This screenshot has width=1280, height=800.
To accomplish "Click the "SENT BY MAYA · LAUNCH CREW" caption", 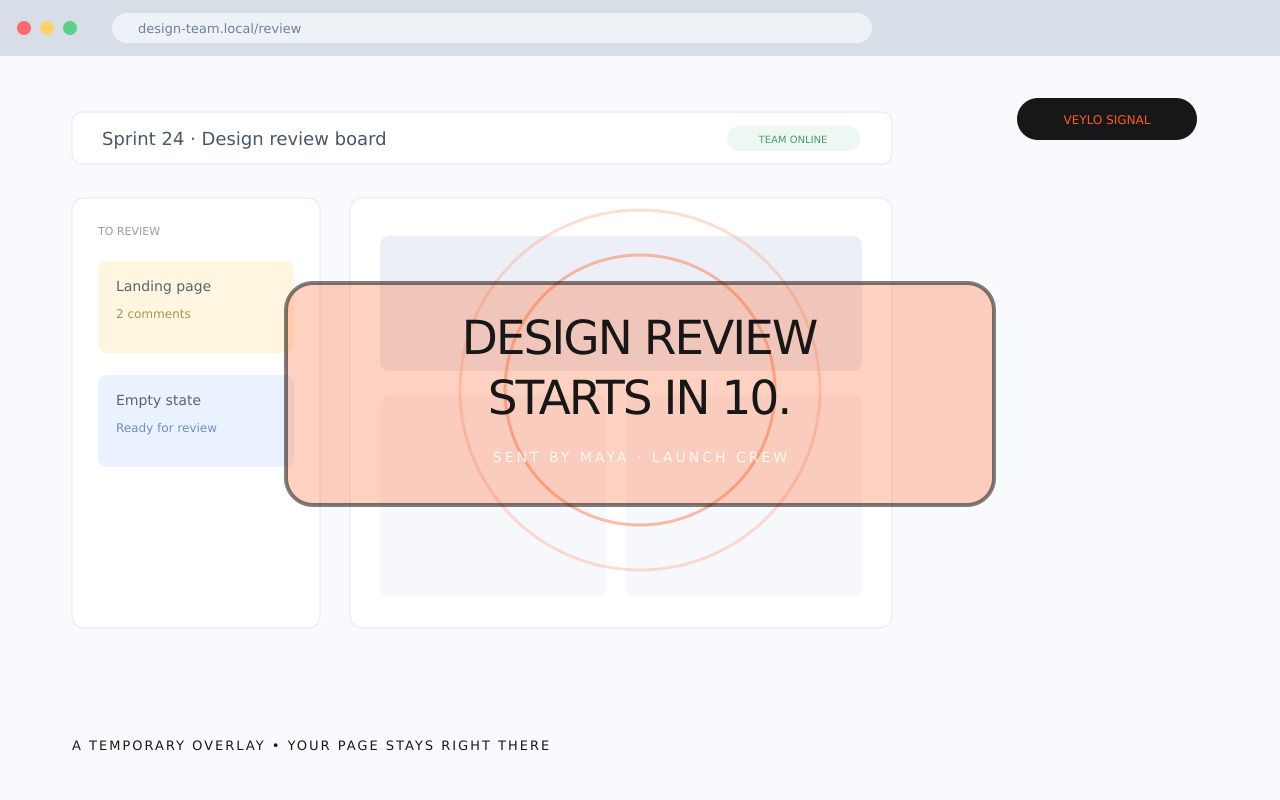I will [641, 457].
